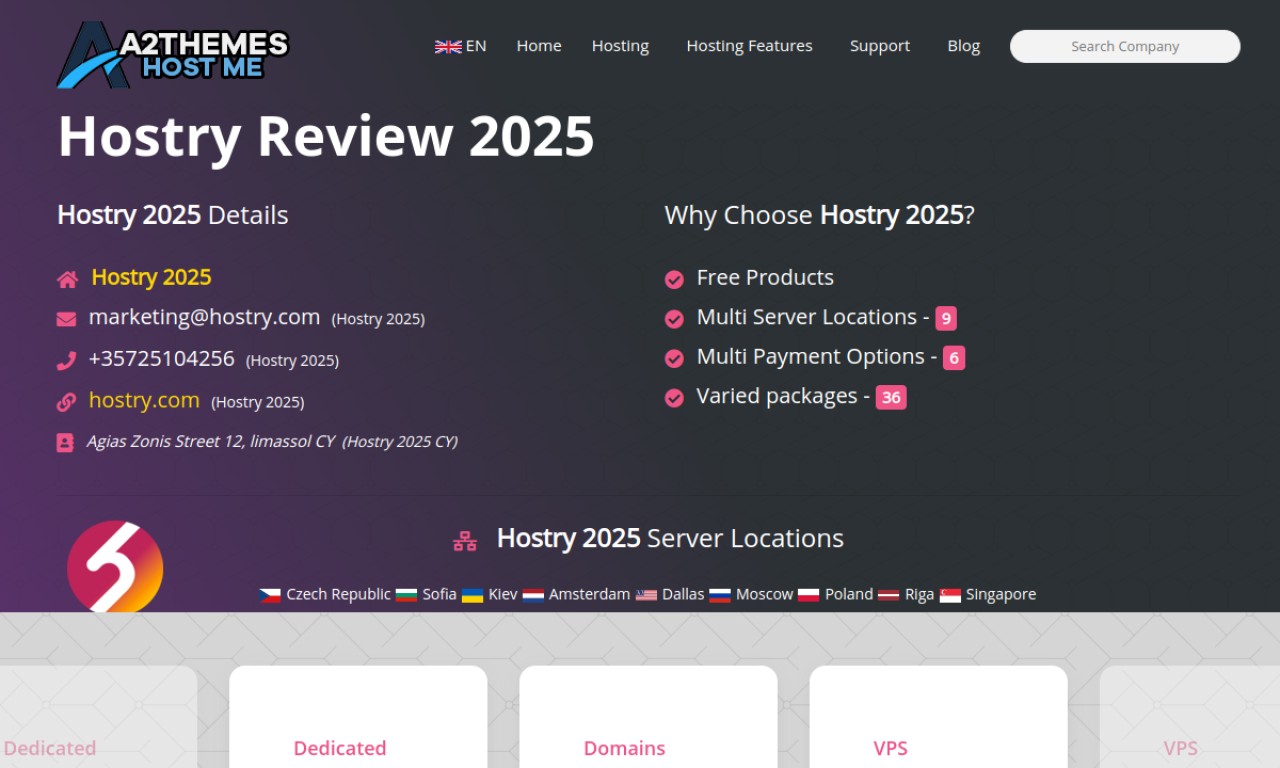The height and width of the screenshot is (768, 1280).
Task: Click the pink 6 payment options badge
Action: point(954,358)
